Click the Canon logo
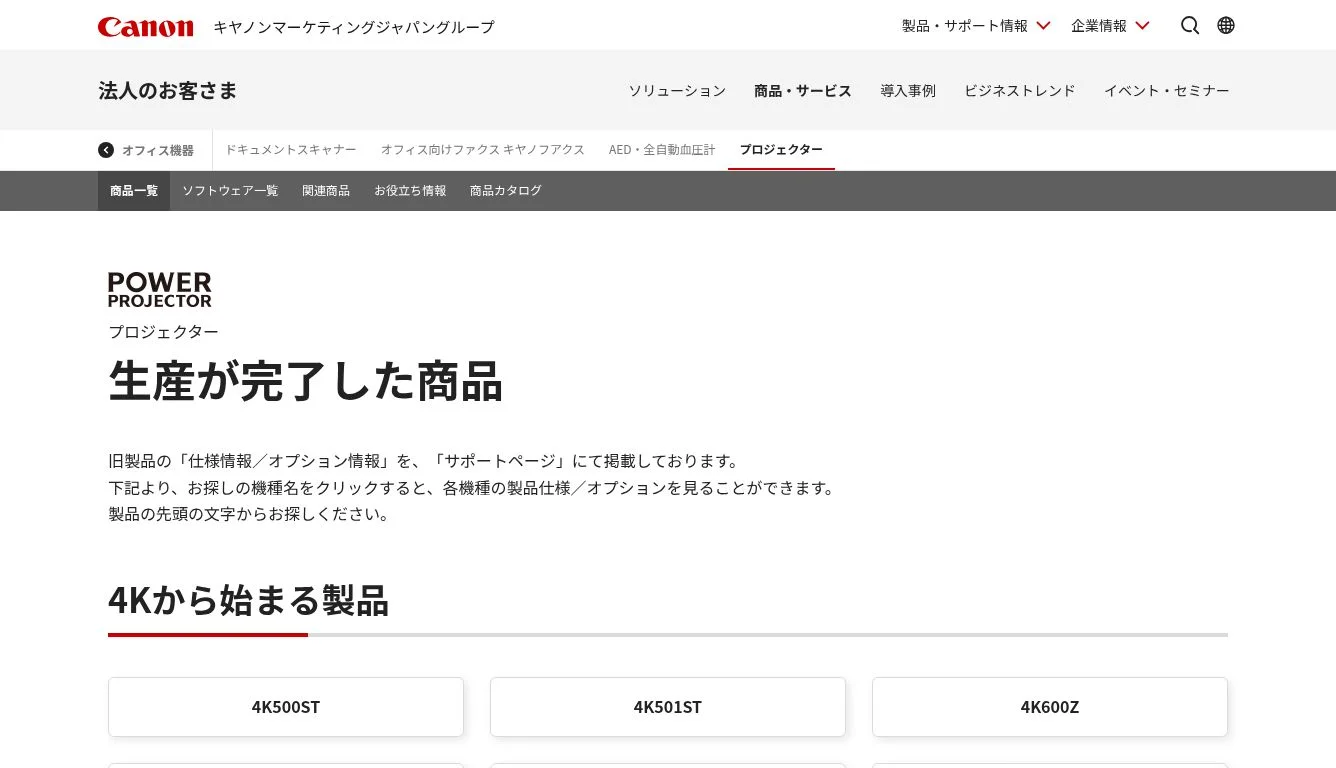Viewport: 1336px width, 768px height. 145,27
